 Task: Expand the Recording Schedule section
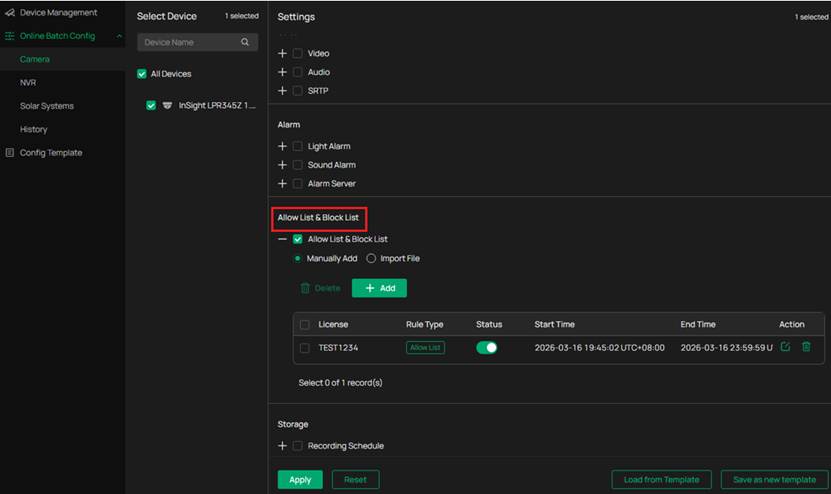[282, 446]
